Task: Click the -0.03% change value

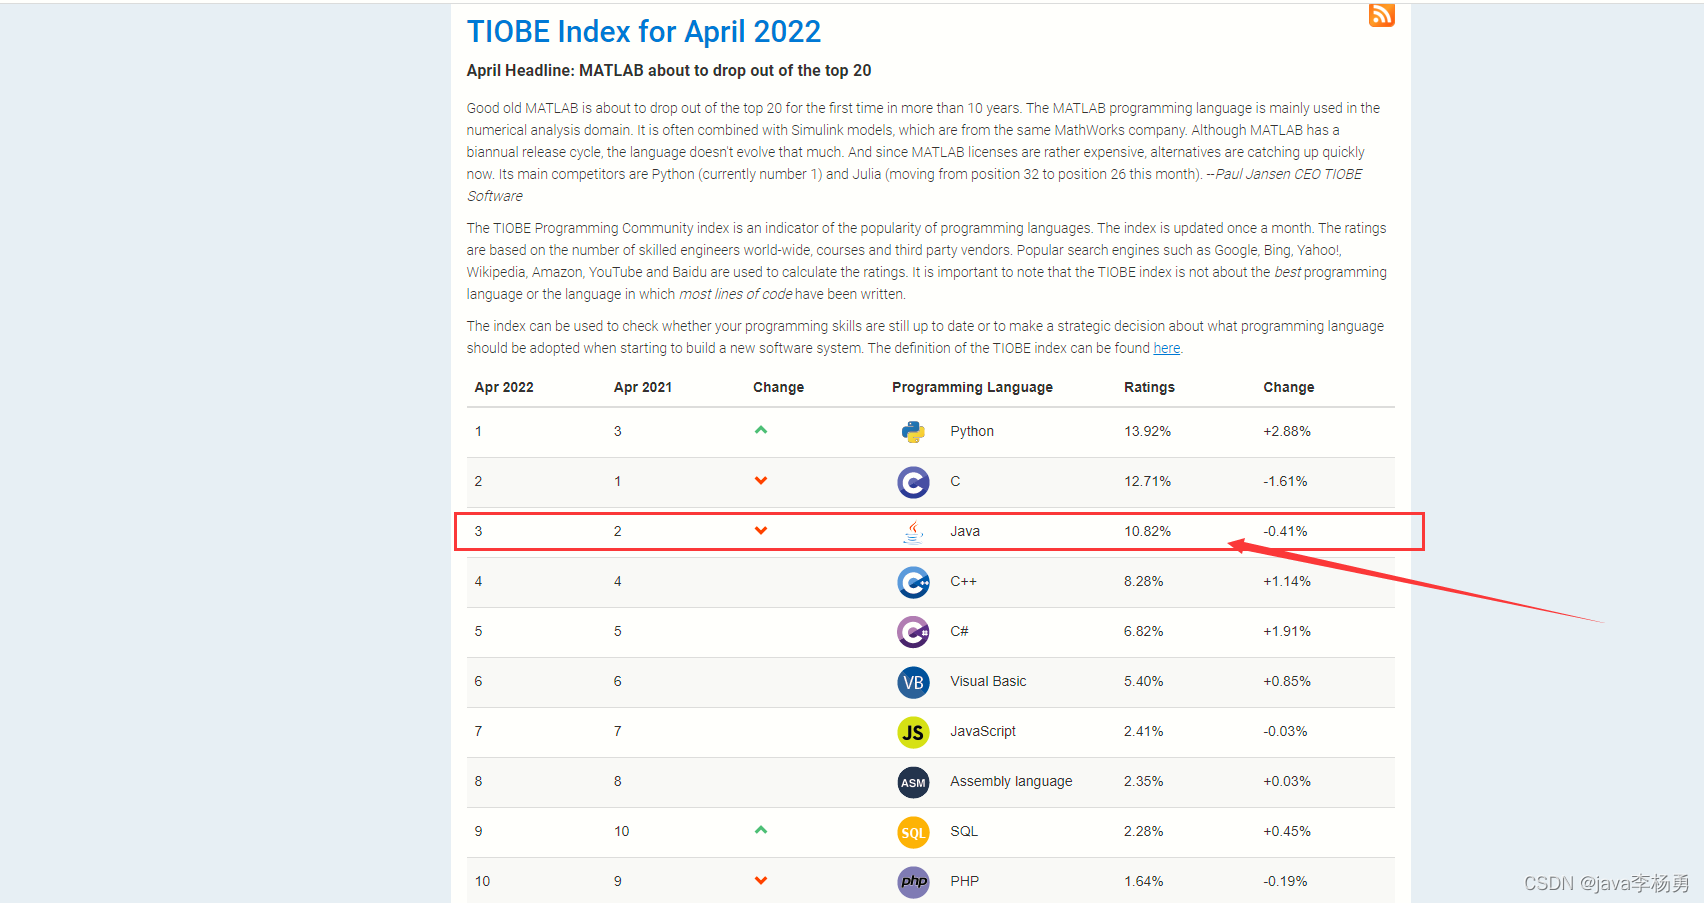Action: [1285, 731]
